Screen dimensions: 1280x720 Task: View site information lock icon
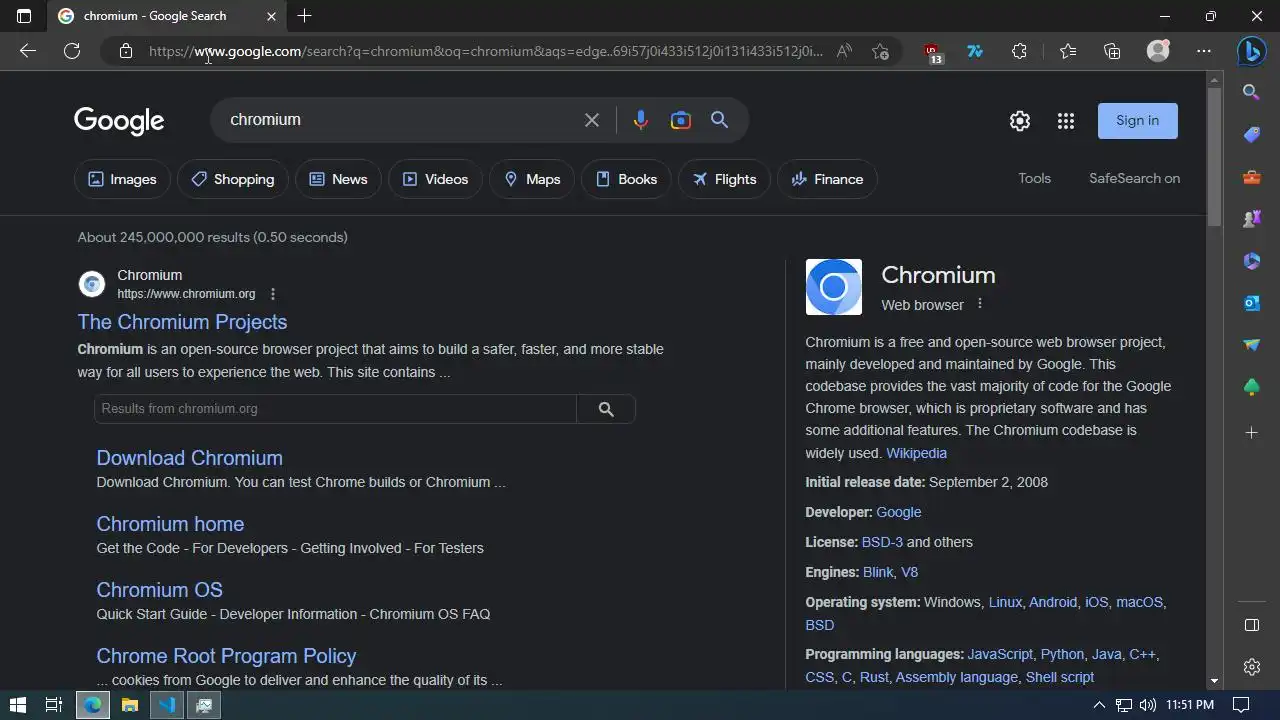click(x=126, y=51)
